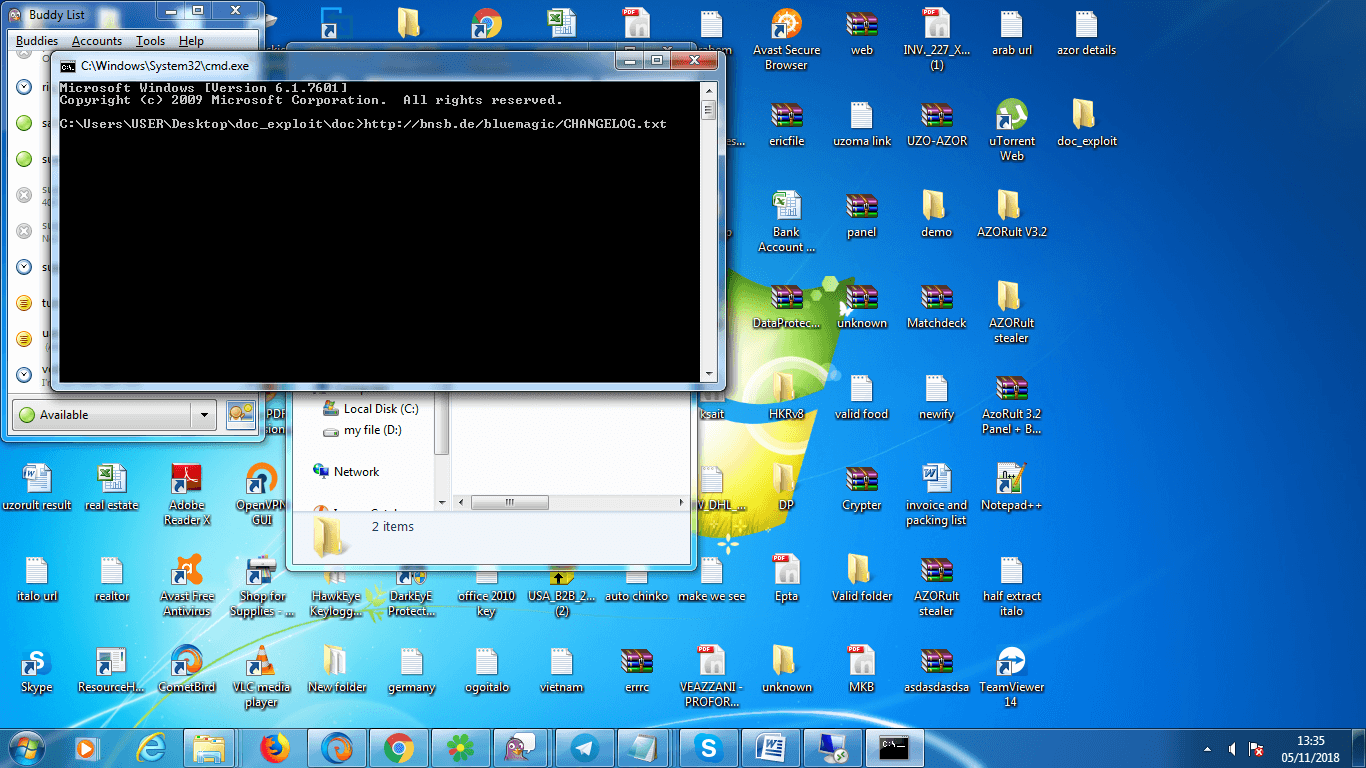Click the VLC media player desktop icon

261,661
